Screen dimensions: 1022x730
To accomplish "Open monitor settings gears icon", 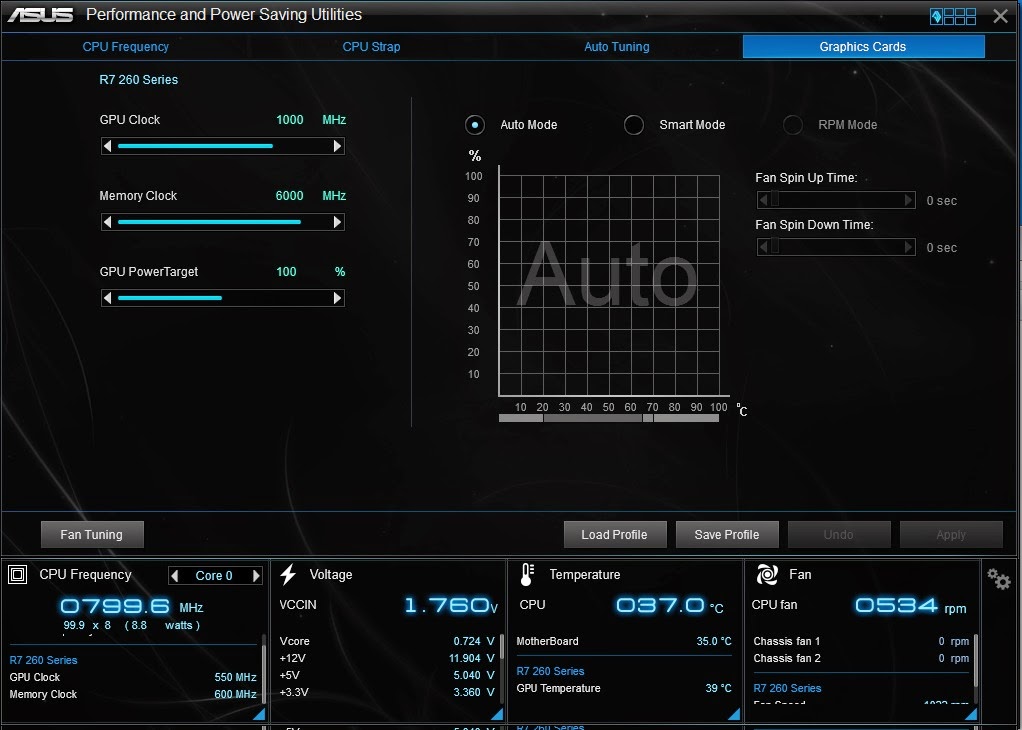I will click(x=999, y=579).
